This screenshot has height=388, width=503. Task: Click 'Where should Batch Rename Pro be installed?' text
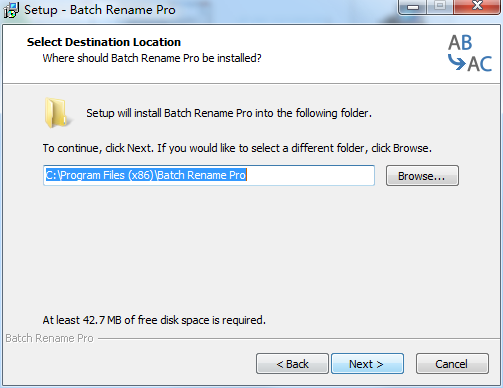[x=152, y=58]
